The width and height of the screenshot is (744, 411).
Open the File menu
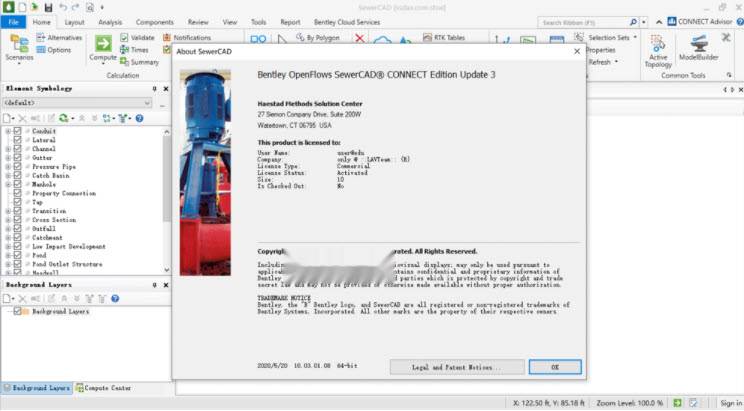click(x=13, y=22)
